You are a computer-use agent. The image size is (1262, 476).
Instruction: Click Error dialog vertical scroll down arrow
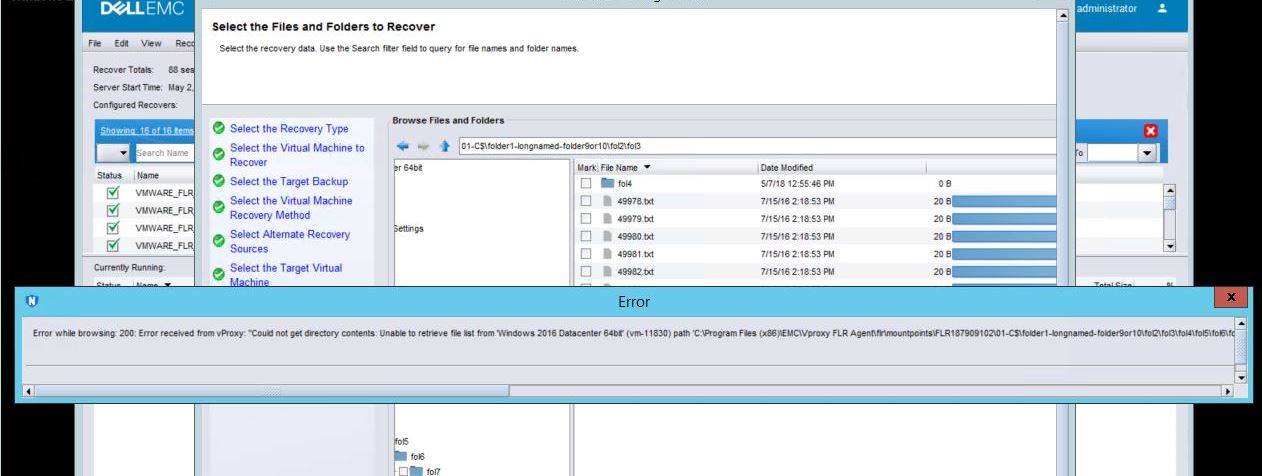click(x=1241, y=377)
